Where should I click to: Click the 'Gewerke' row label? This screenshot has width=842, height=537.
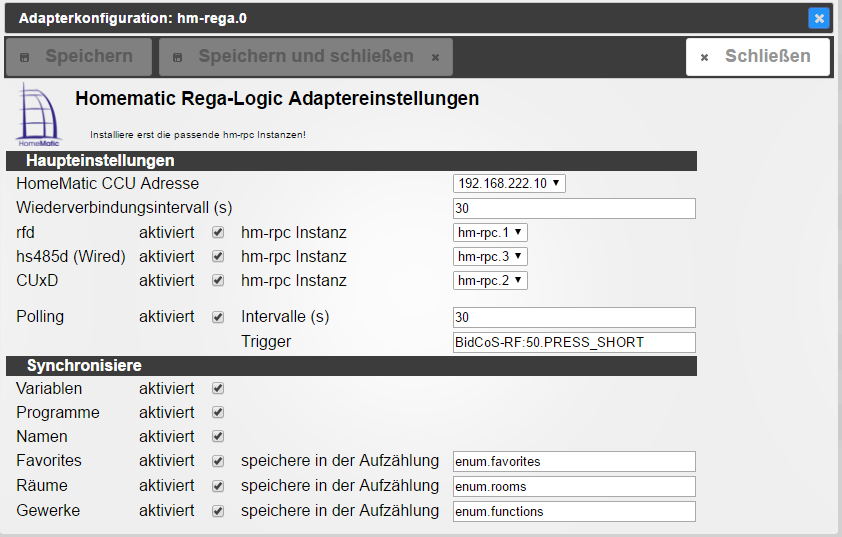pyautogui.click(x=48, y=510)
